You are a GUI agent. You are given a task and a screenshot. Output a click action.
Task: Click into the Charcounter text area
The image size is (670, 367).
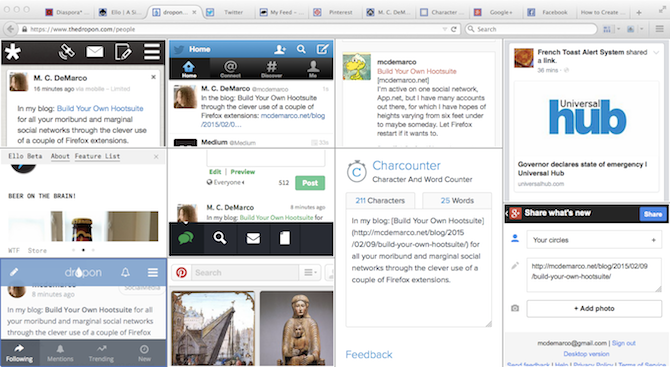418,268
